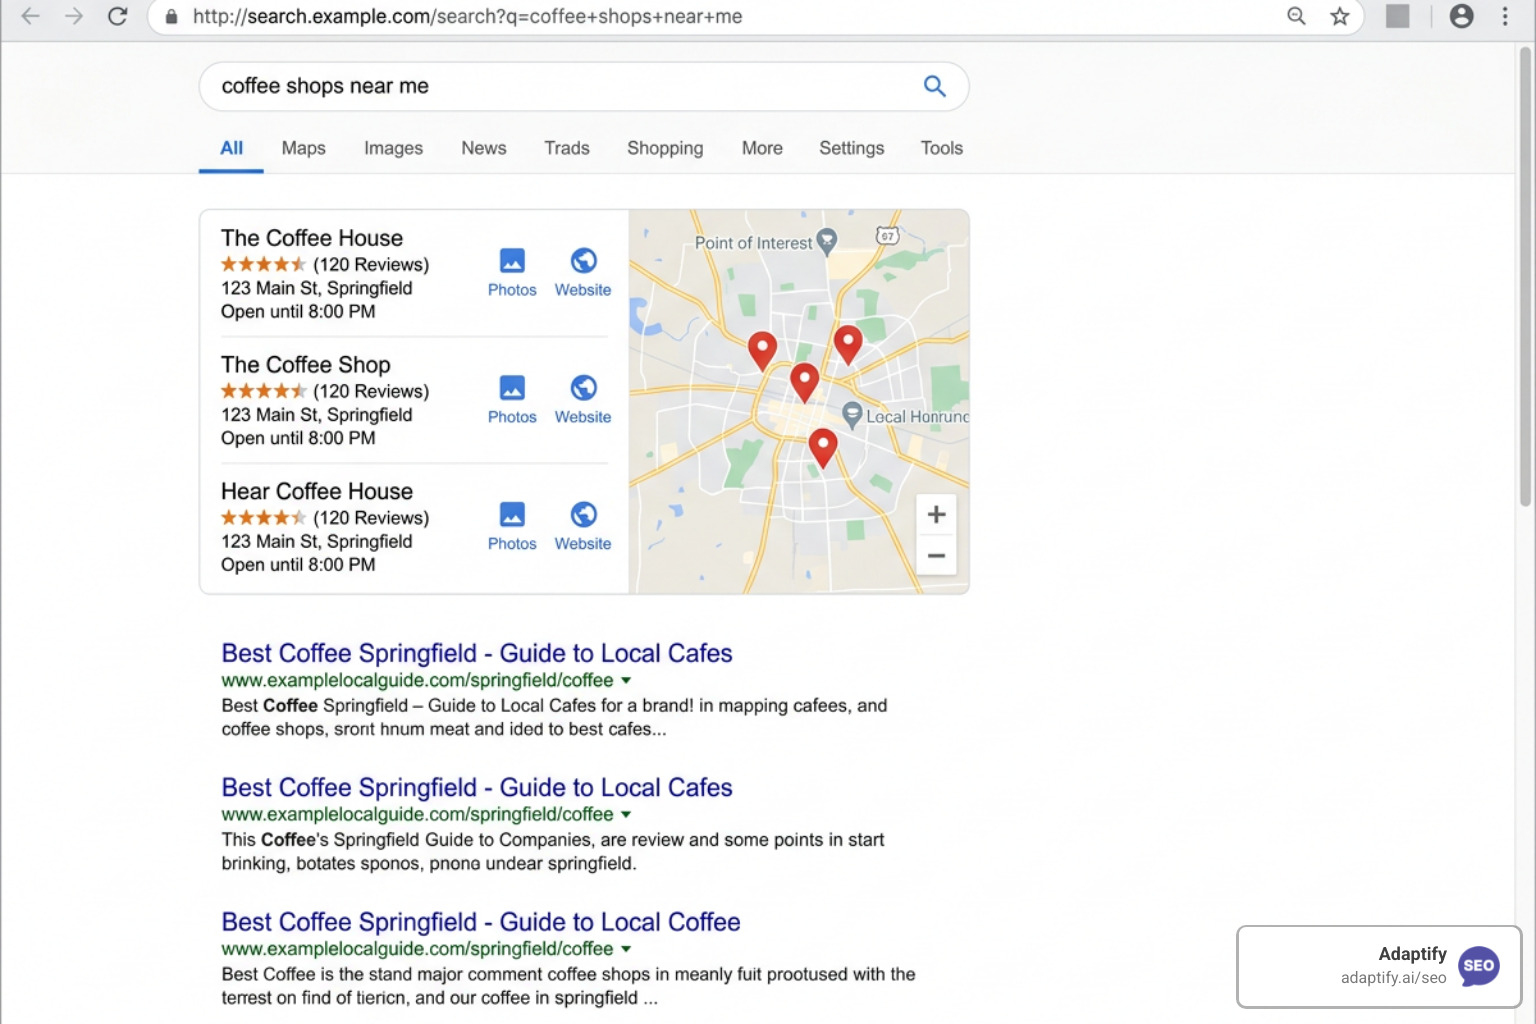Expand the second result URL dropdown arrow
This screenshot has height=1024, width=1536.
click(626, 814)
